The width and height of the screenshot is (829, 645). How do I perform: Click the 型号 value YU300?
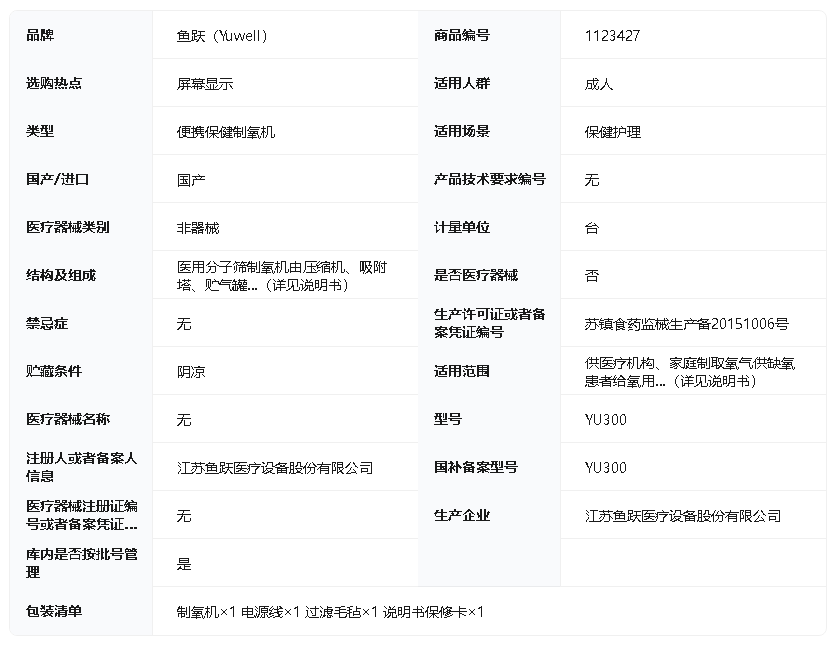coord(606,420)
